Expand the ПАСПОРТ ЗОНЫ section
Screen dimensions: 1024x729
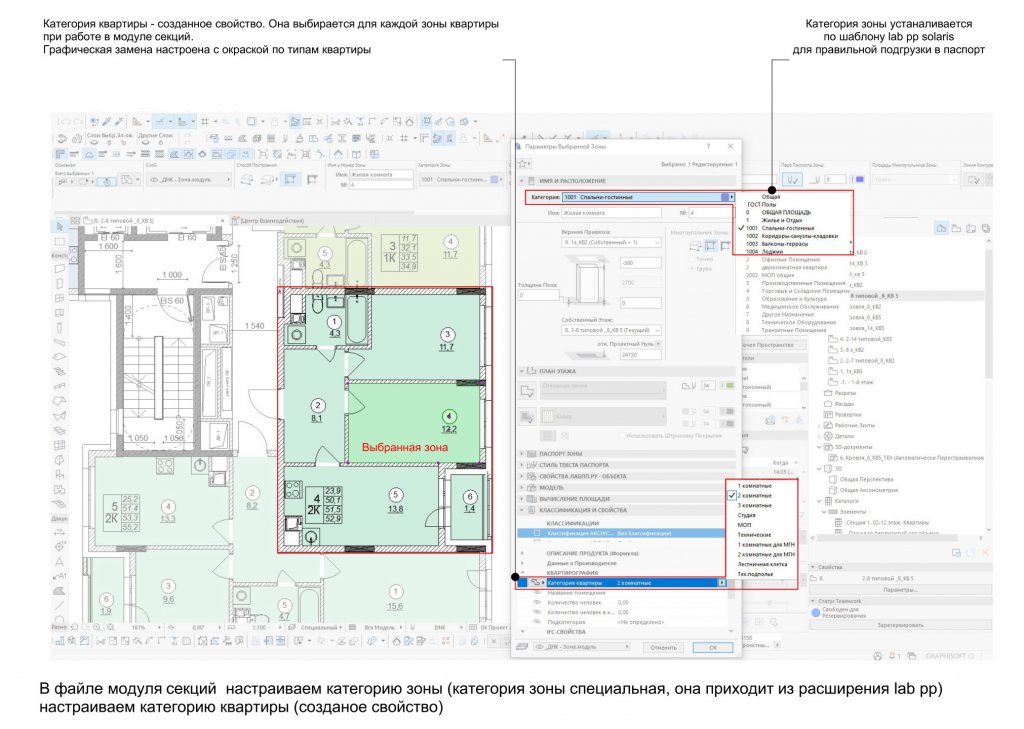(x=523, y=454)
